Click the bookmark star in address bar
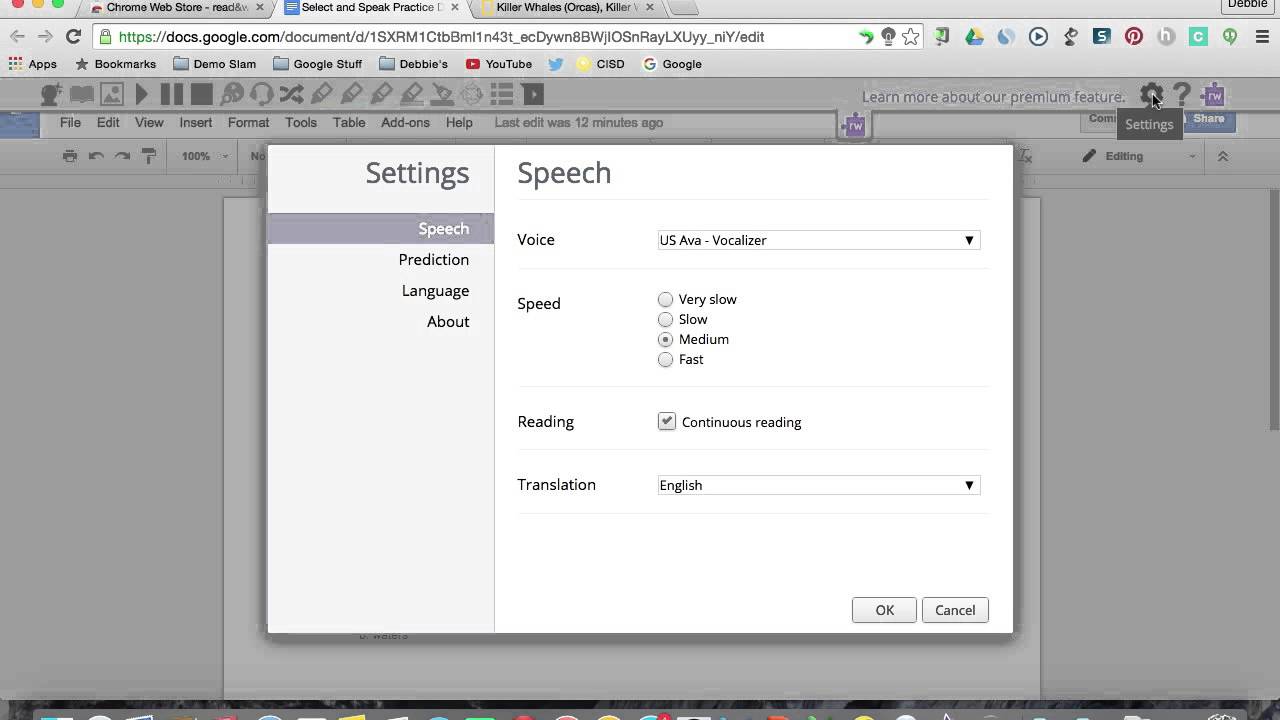Image resolution: width=1280 pixels, height=720 pixels. point(910,37)
